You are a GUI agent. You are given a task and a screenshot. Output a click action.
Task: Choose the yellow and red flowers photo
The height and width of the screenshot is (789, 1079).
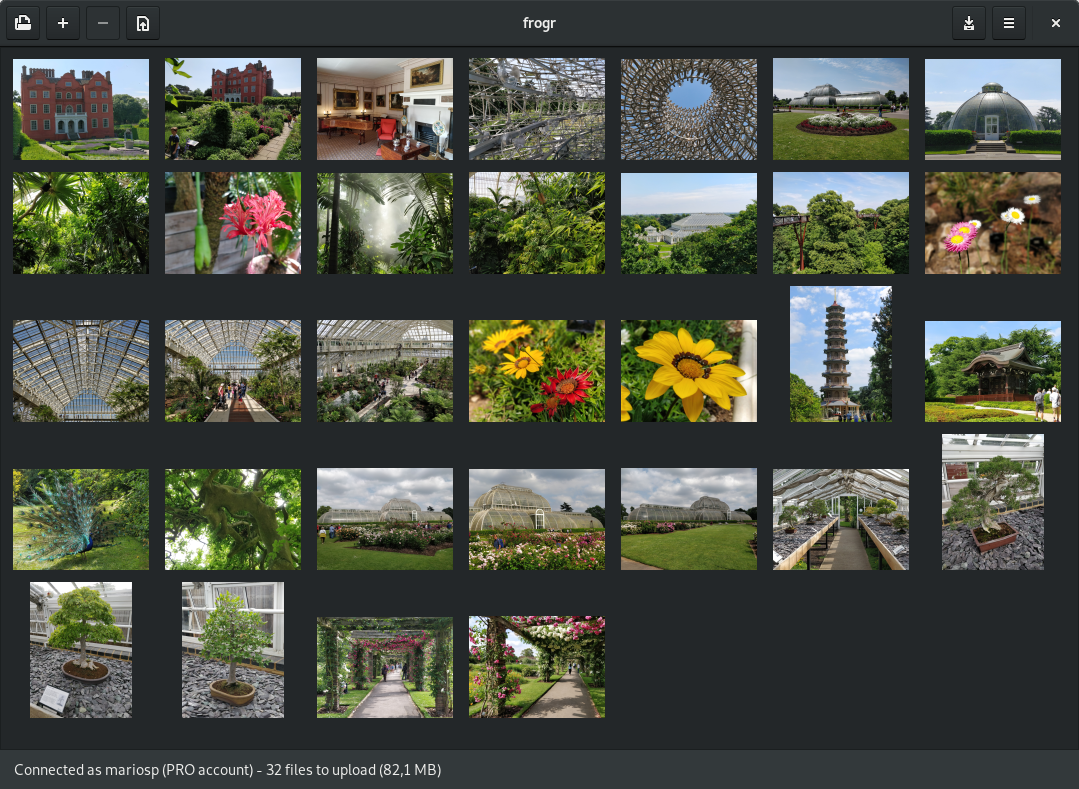537,371
